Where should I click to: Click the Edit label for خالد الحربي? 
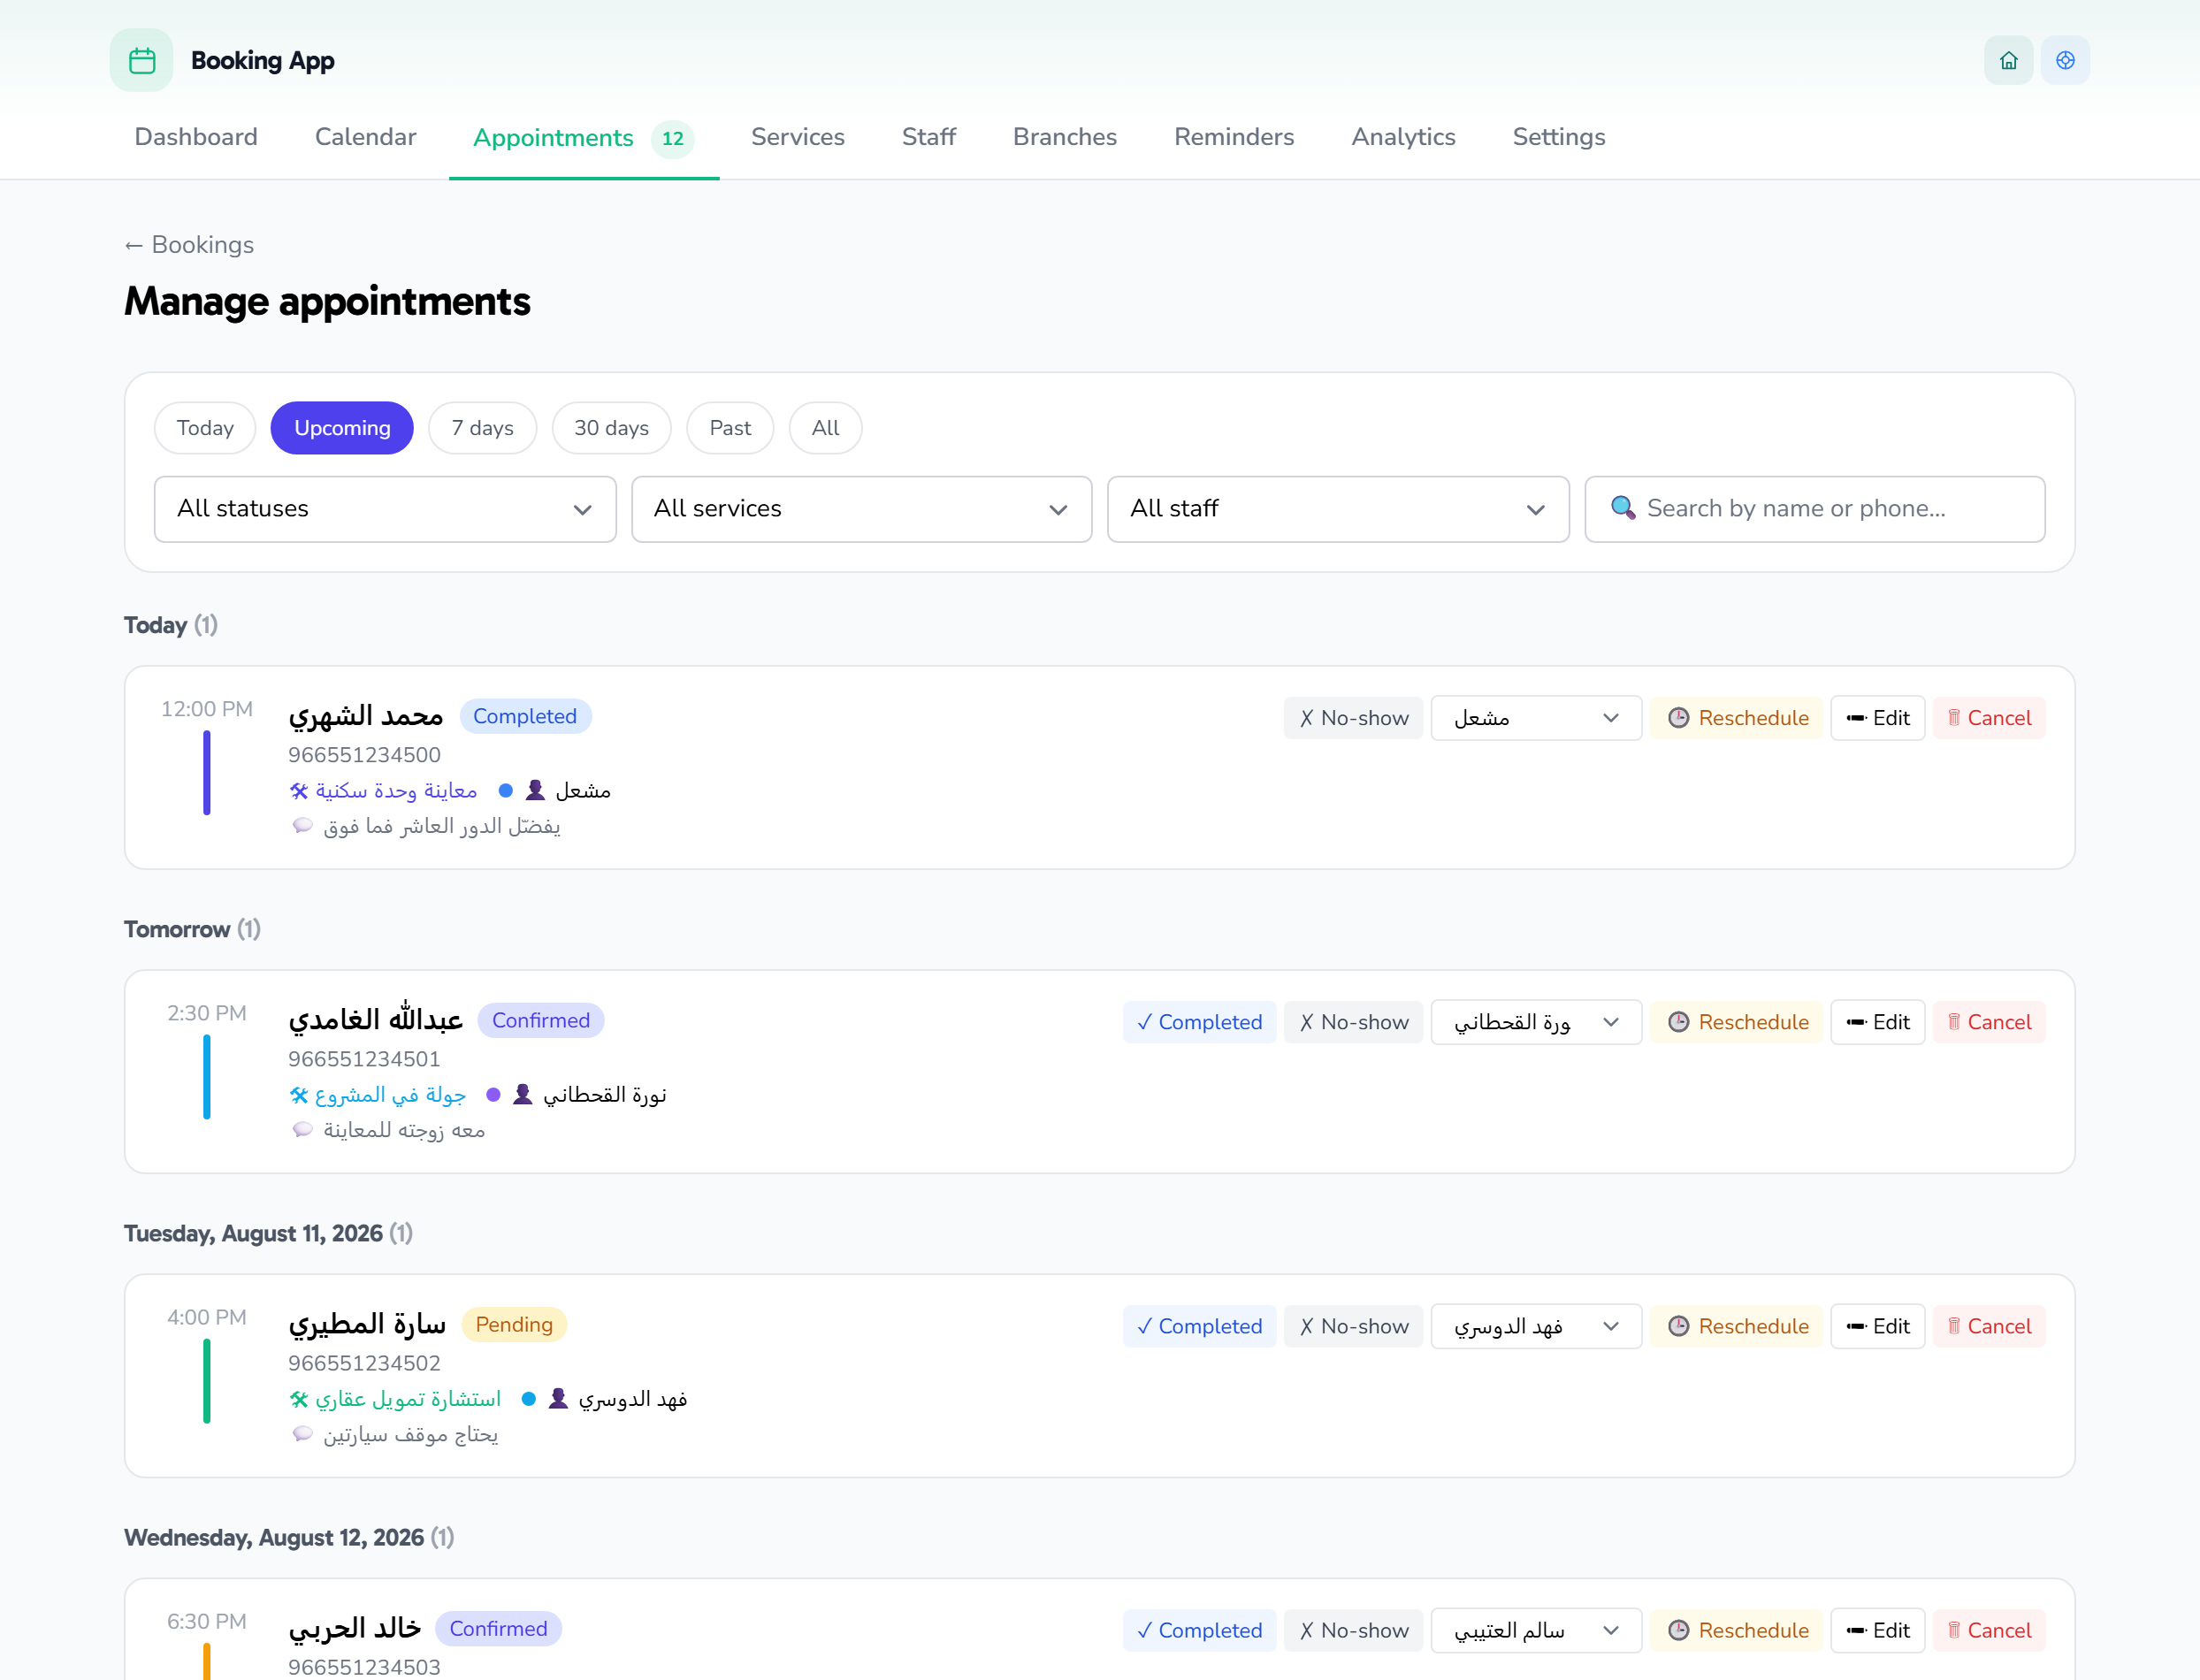[x=1891, y=1630]
